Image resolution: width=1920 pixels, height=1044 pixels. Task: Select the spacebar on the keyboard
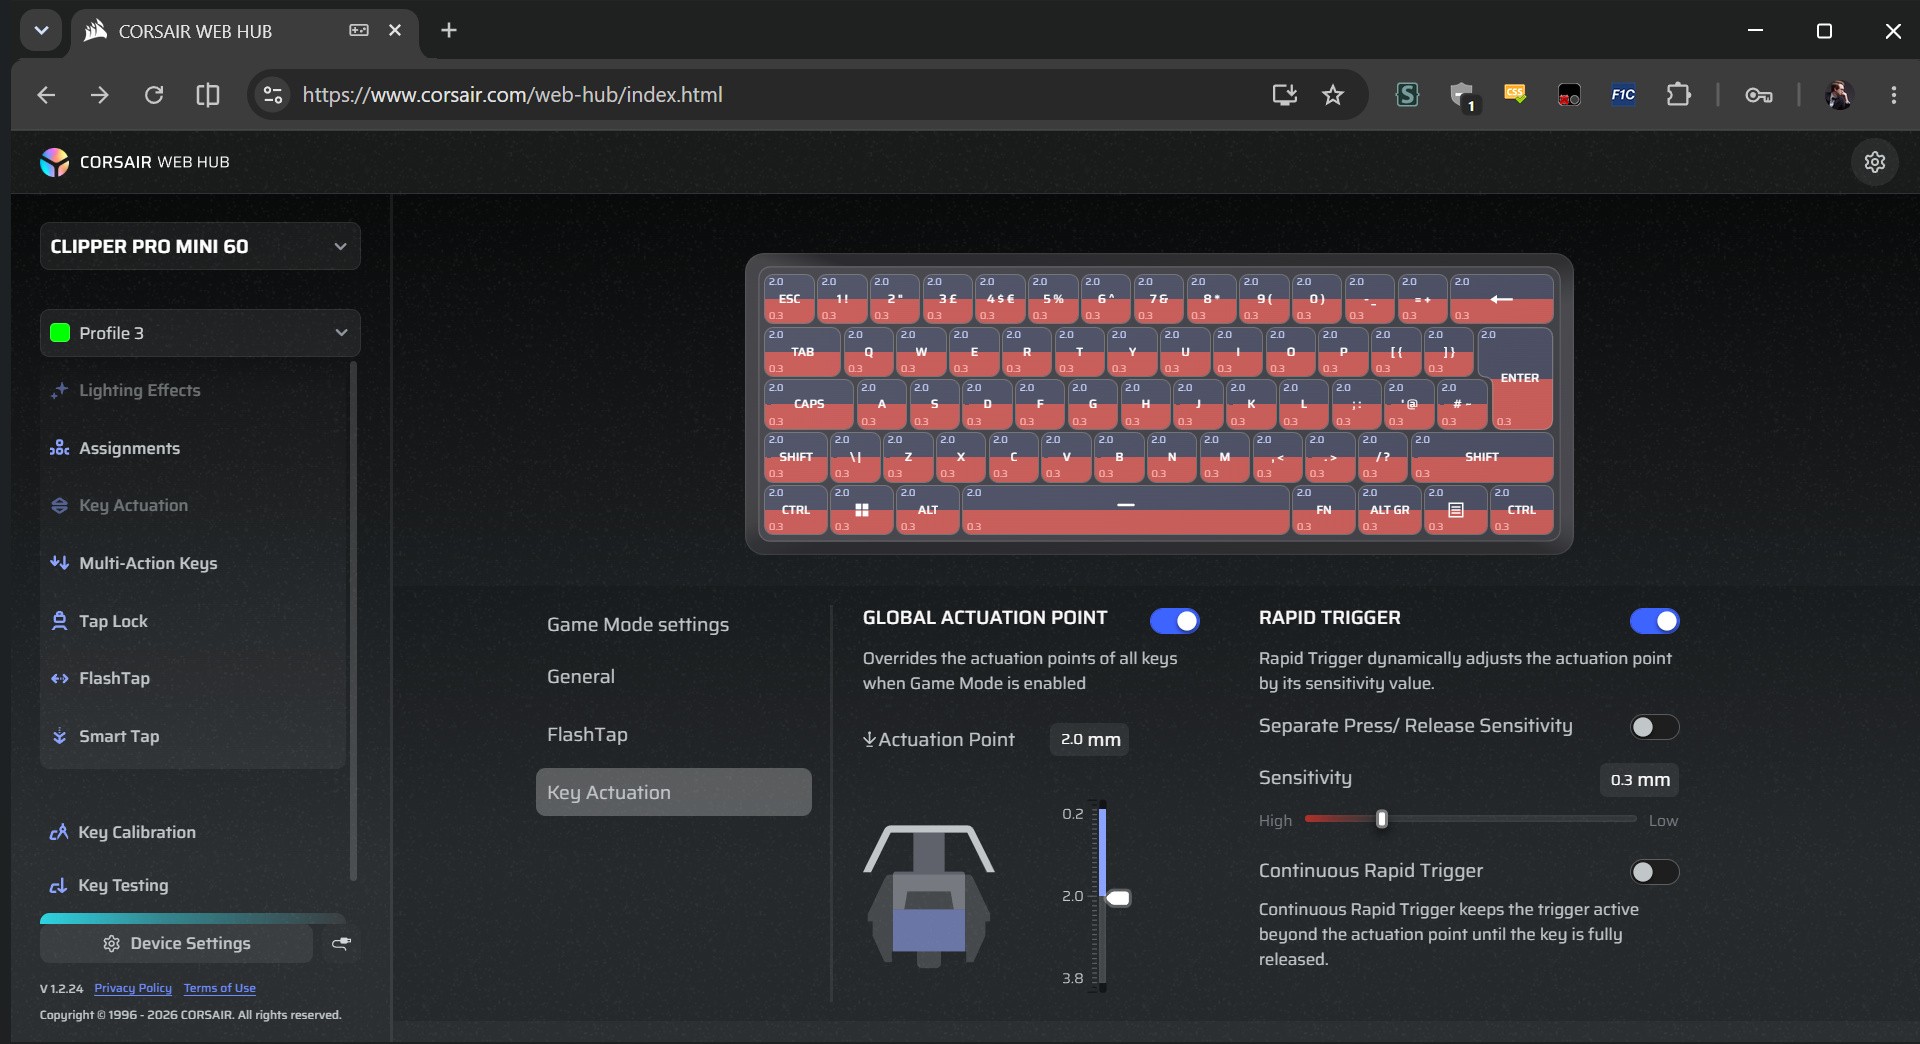pos(1125,510)
